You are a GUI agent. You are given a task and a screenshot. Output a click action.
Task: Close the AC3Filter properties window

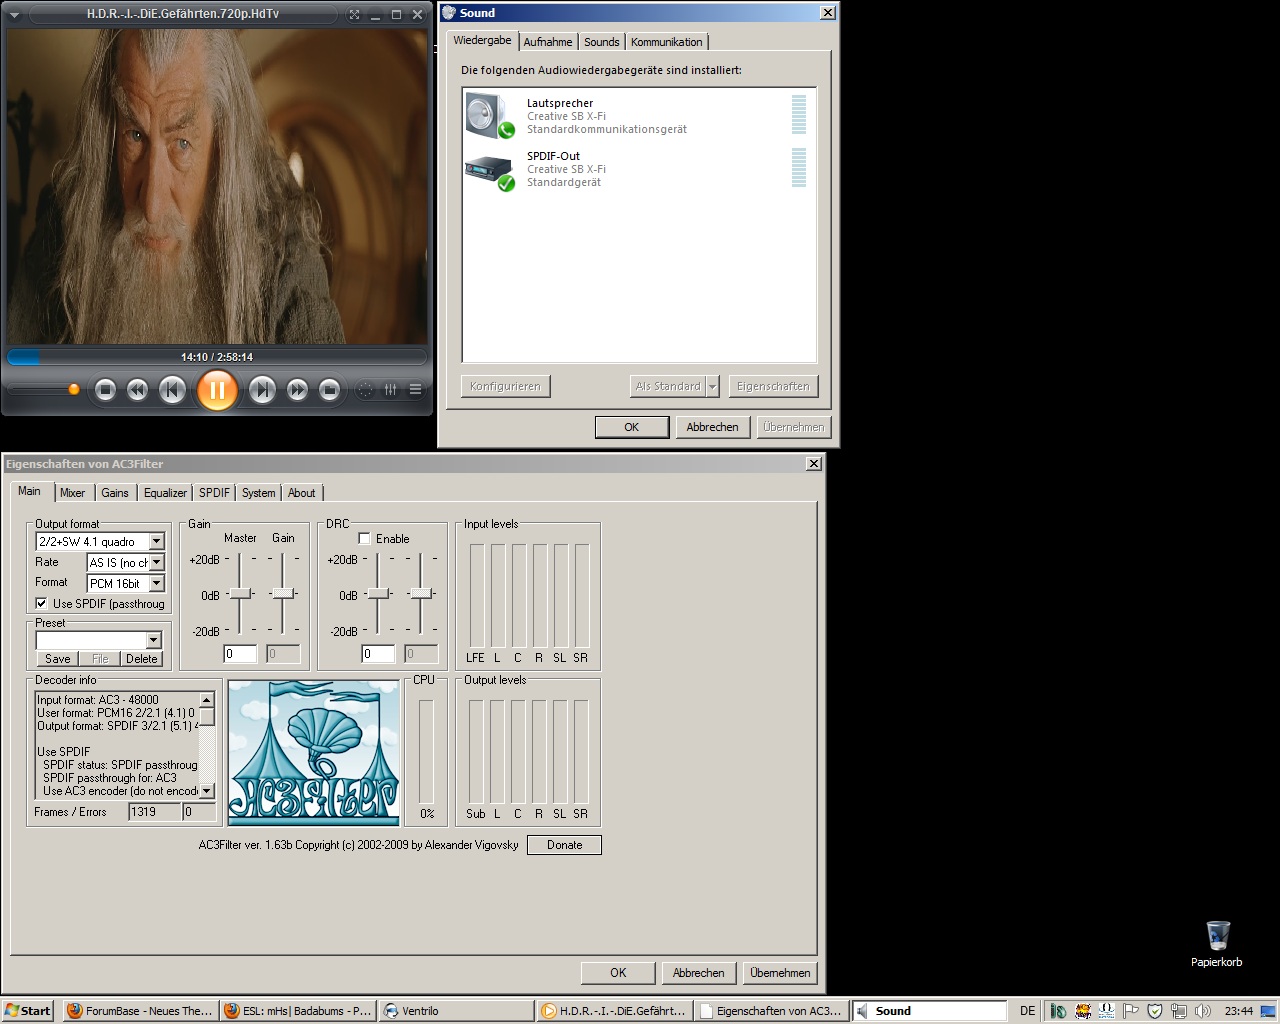coord(814,464)
